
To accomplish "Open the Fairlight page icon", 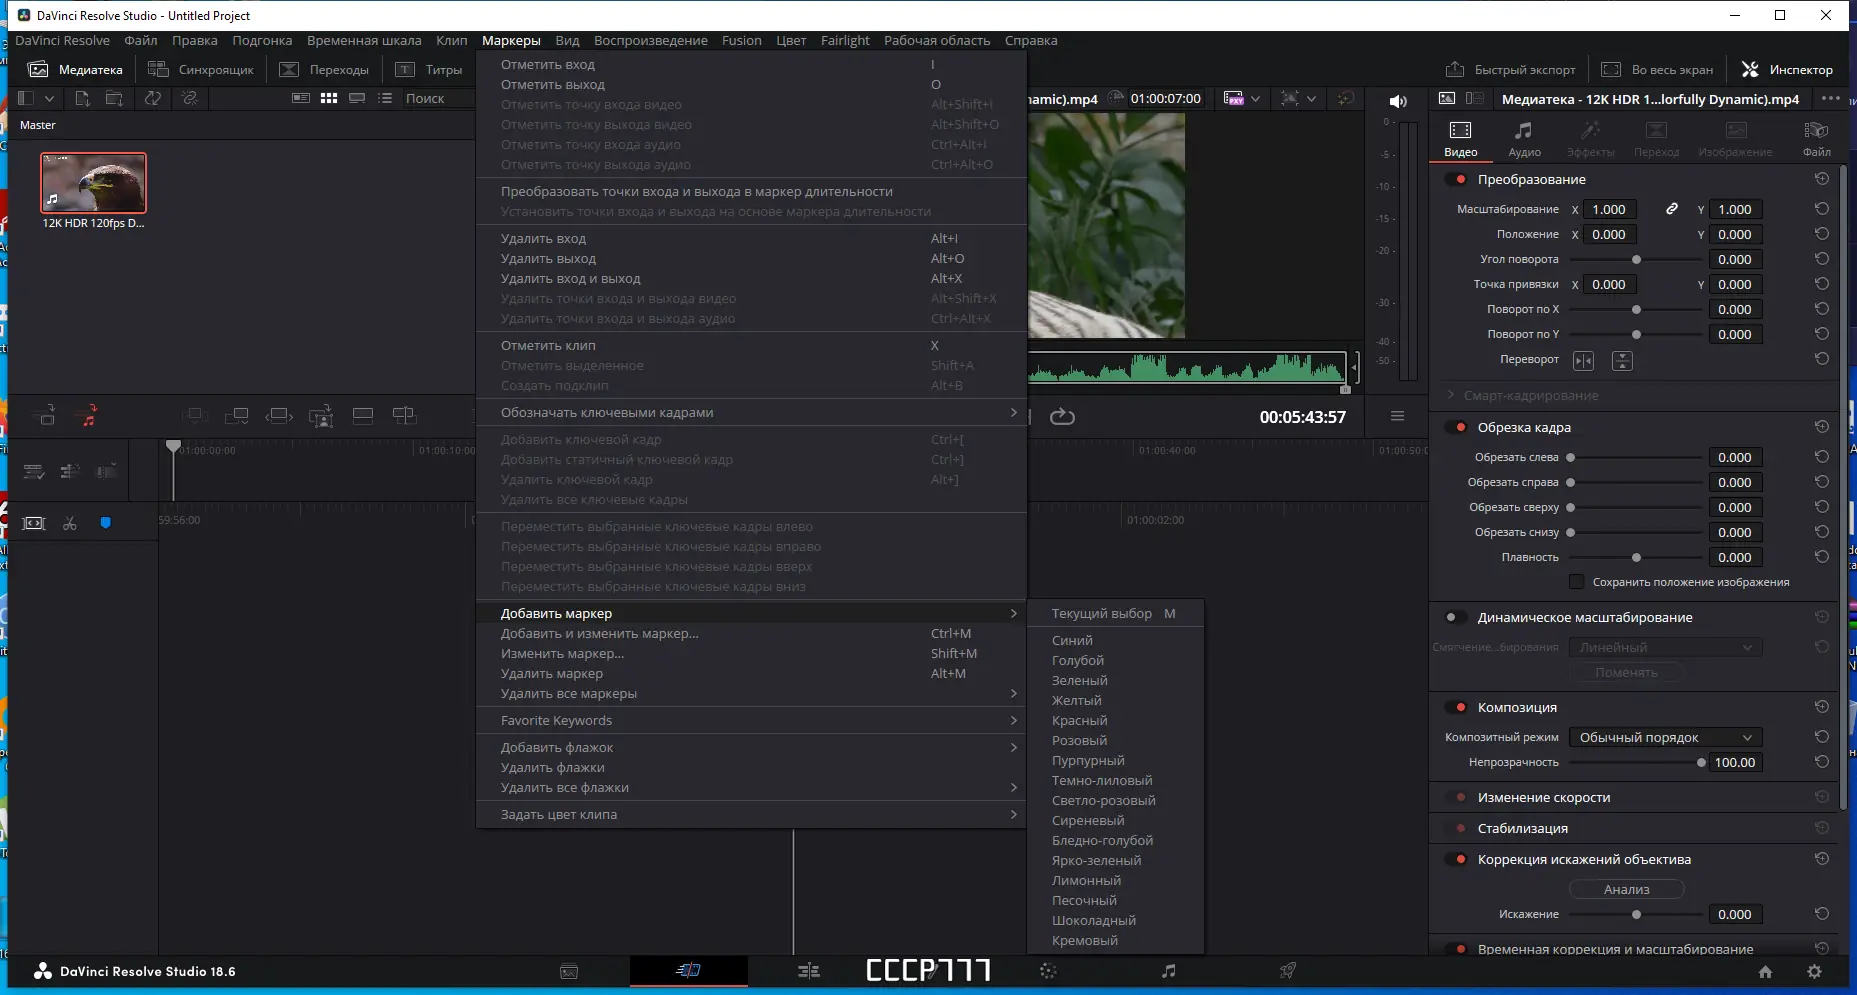I will 1168,971.
